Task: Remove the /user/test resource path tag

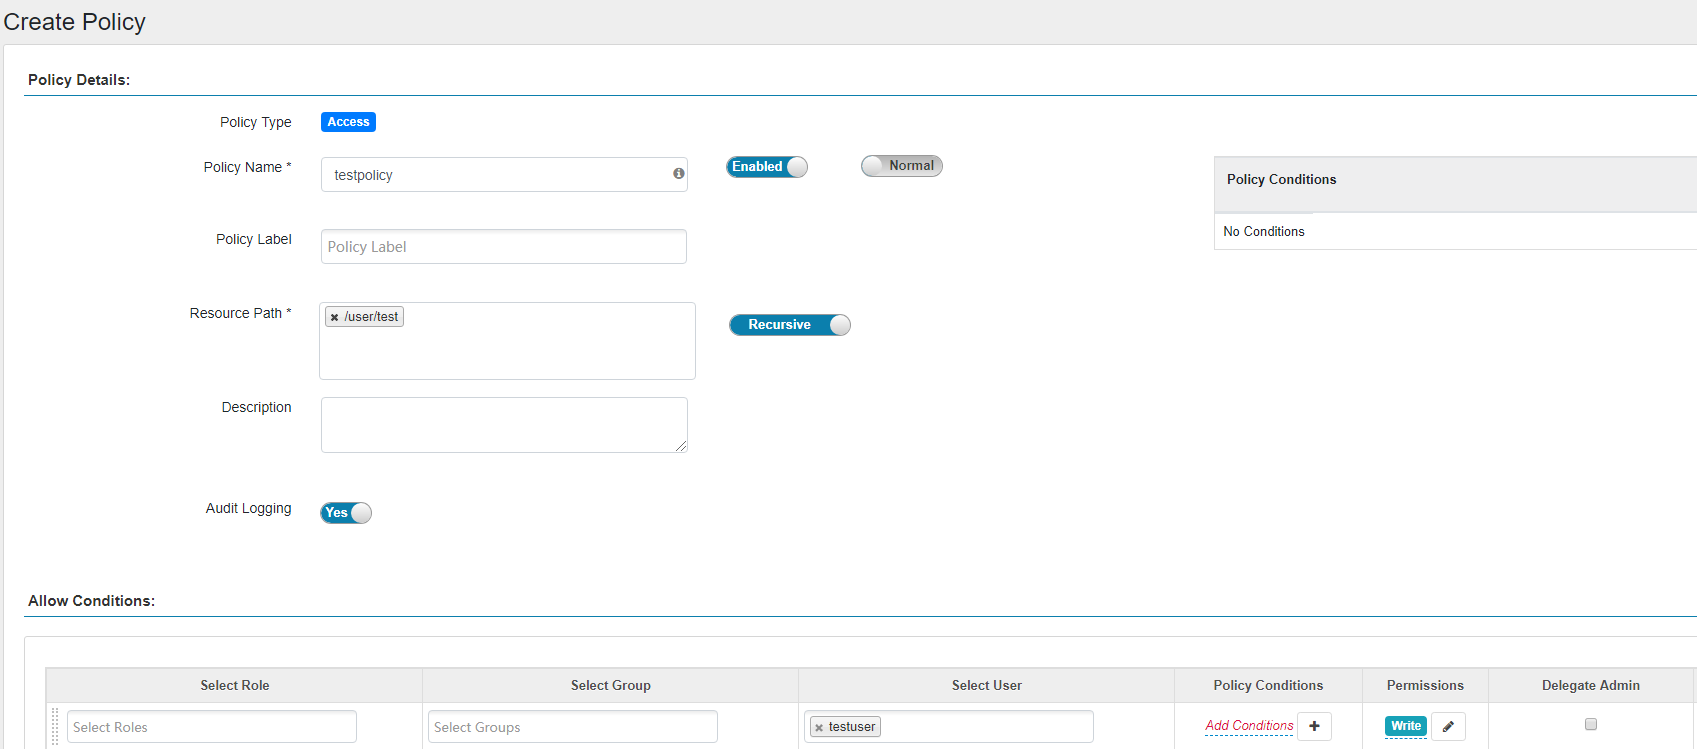Action: [x=334, y=317]
